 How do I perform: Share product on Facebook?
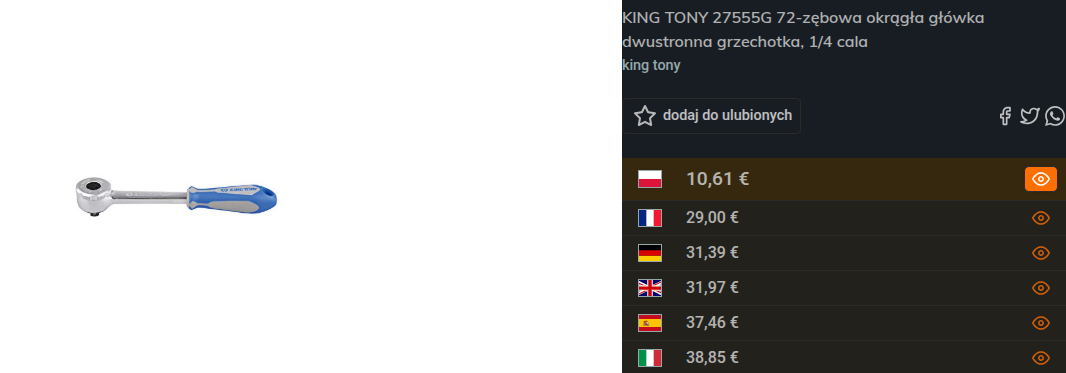pos(1005,116)
